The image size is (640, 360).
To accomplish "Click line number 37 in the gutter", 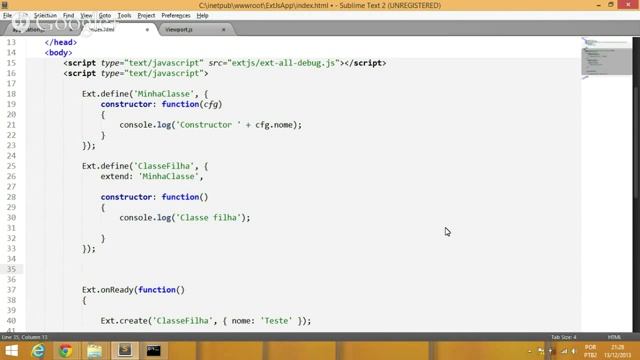I will [11, 290].
